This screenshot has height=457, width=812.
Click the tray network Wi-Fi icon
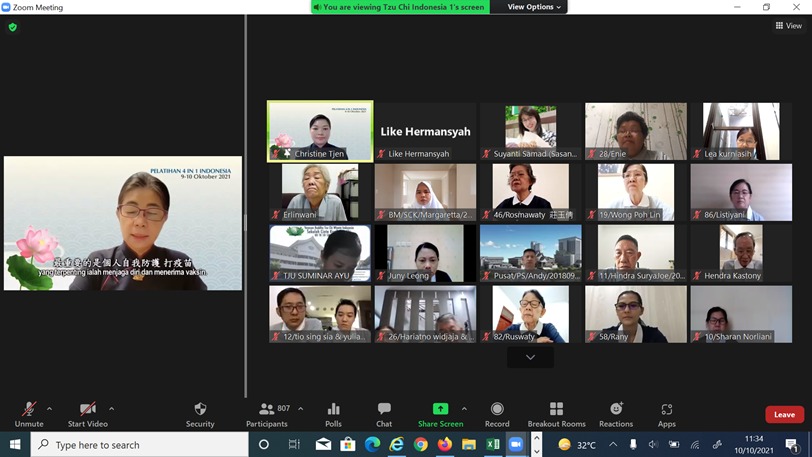click(695, 445)
